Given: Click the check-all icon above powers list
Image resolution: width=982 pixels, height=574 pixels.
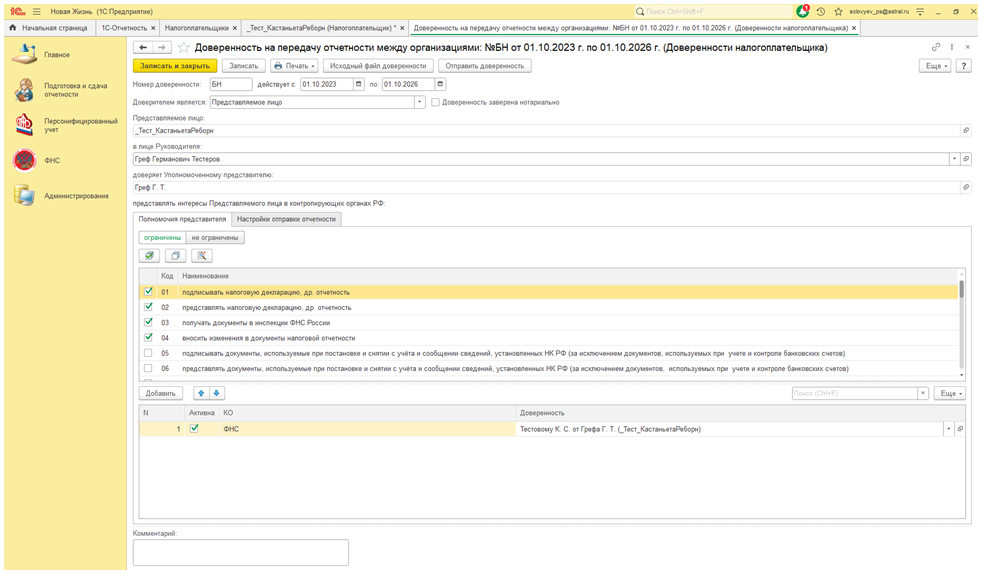Looking at the screenshot, I should tap(149, 256).
